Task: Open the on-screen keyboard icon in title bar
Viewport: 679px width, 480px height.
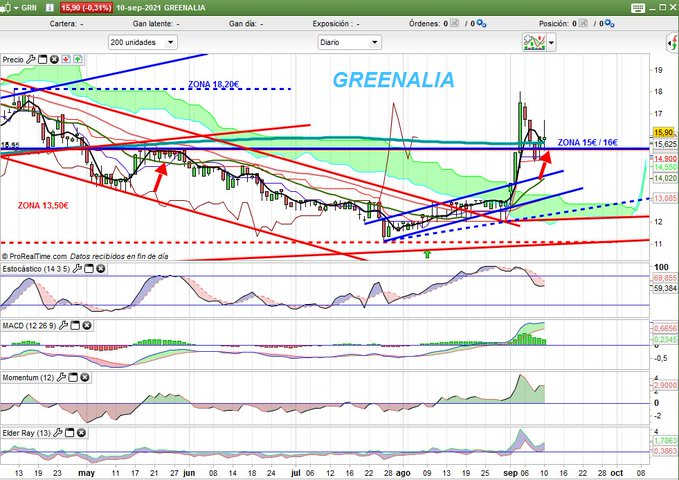Action: pos(637,8)
